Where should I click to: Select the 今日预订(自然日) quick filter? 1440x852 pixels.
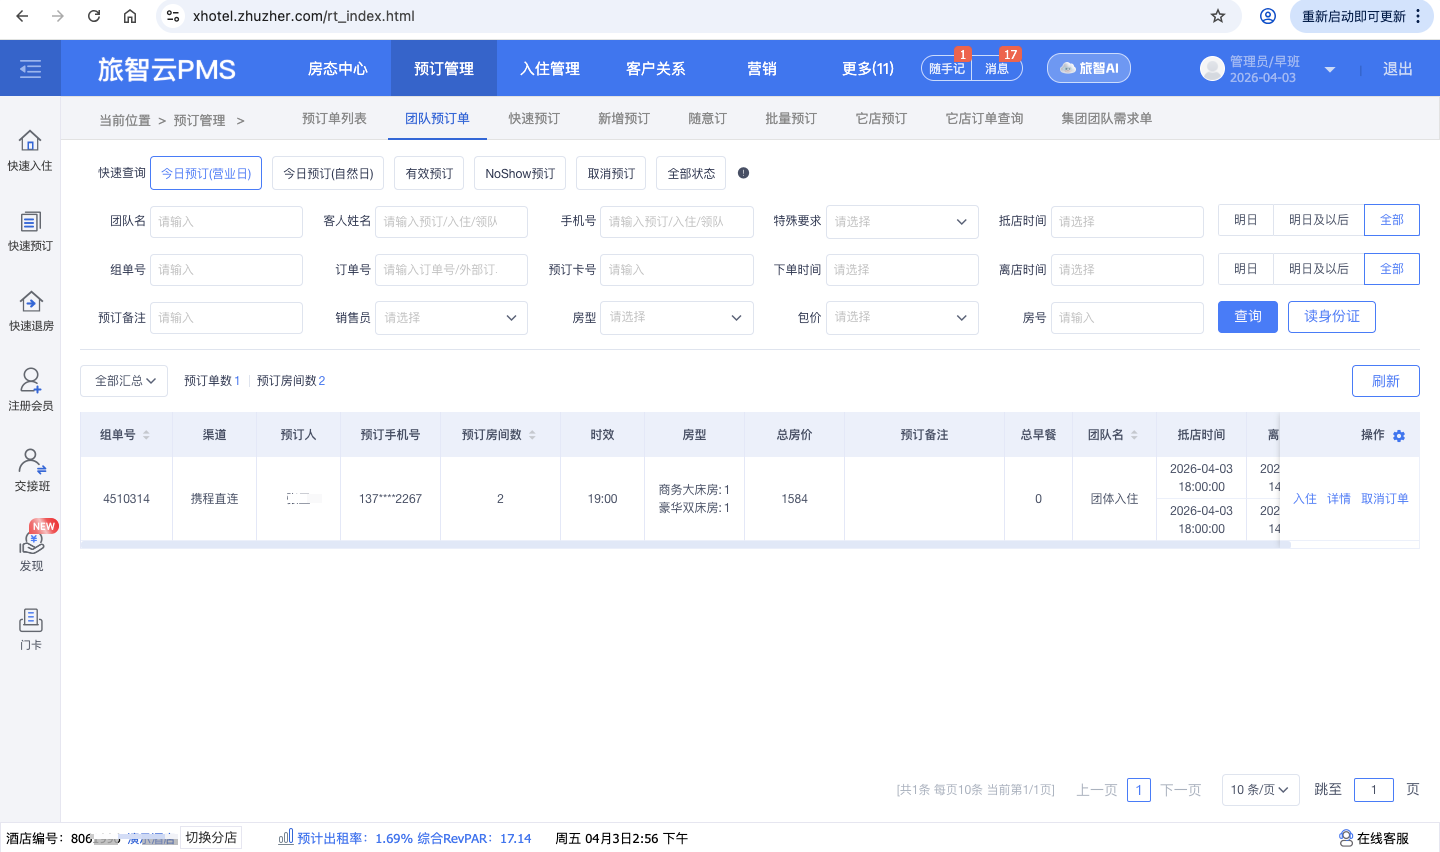click(x=328, y=173)
